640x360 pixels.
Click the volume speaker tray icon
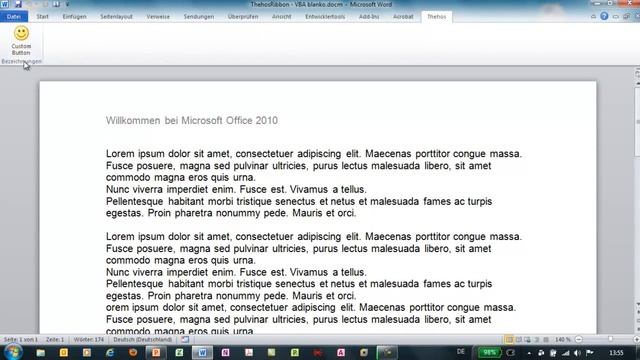[578, 353]
